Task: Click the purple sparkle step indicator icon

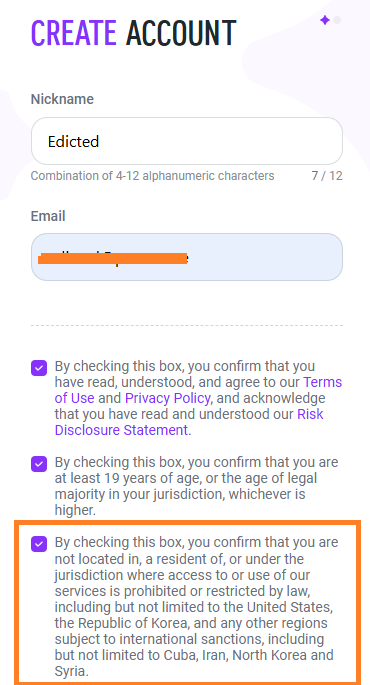Action: point(325,20)
